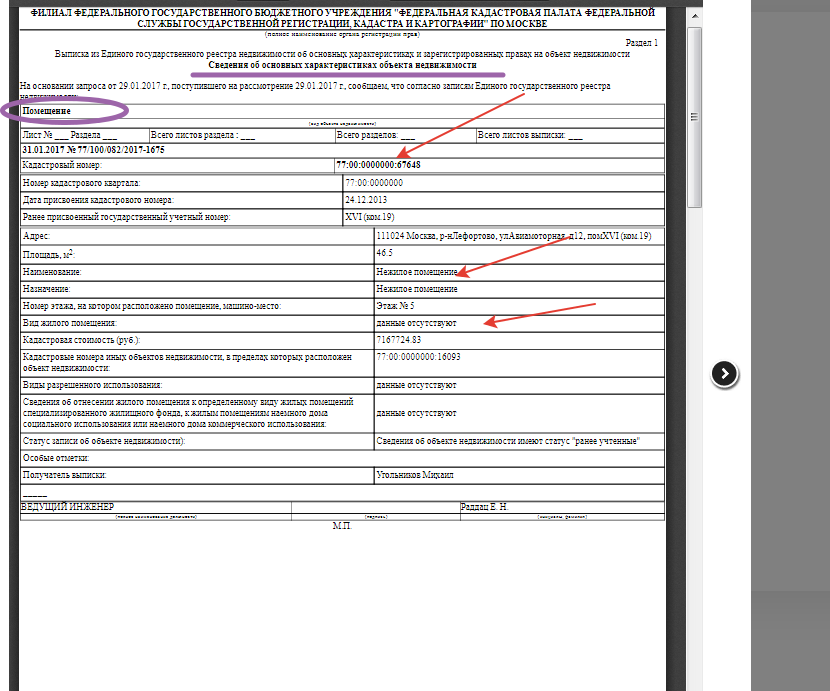Click the record status text "ранее учтенные"

pyautogui.click(x=606, y=441)
